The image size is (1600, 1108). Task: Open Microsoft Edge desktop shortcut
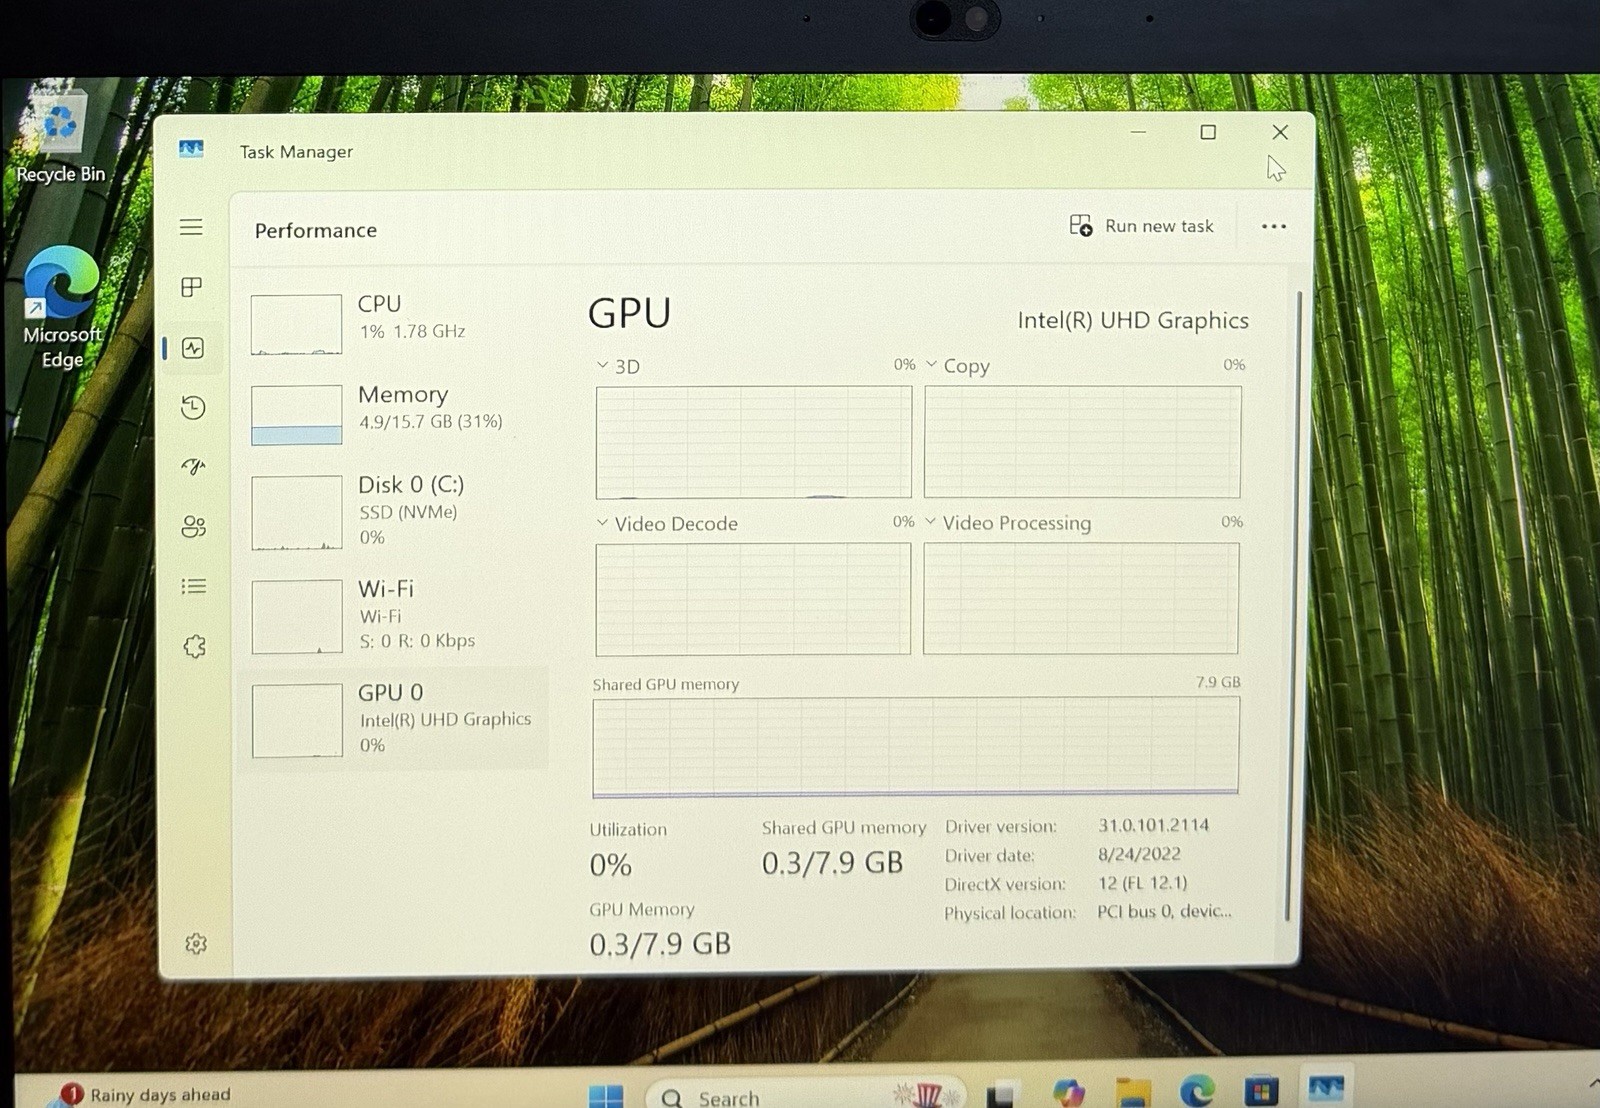point(62,308)
